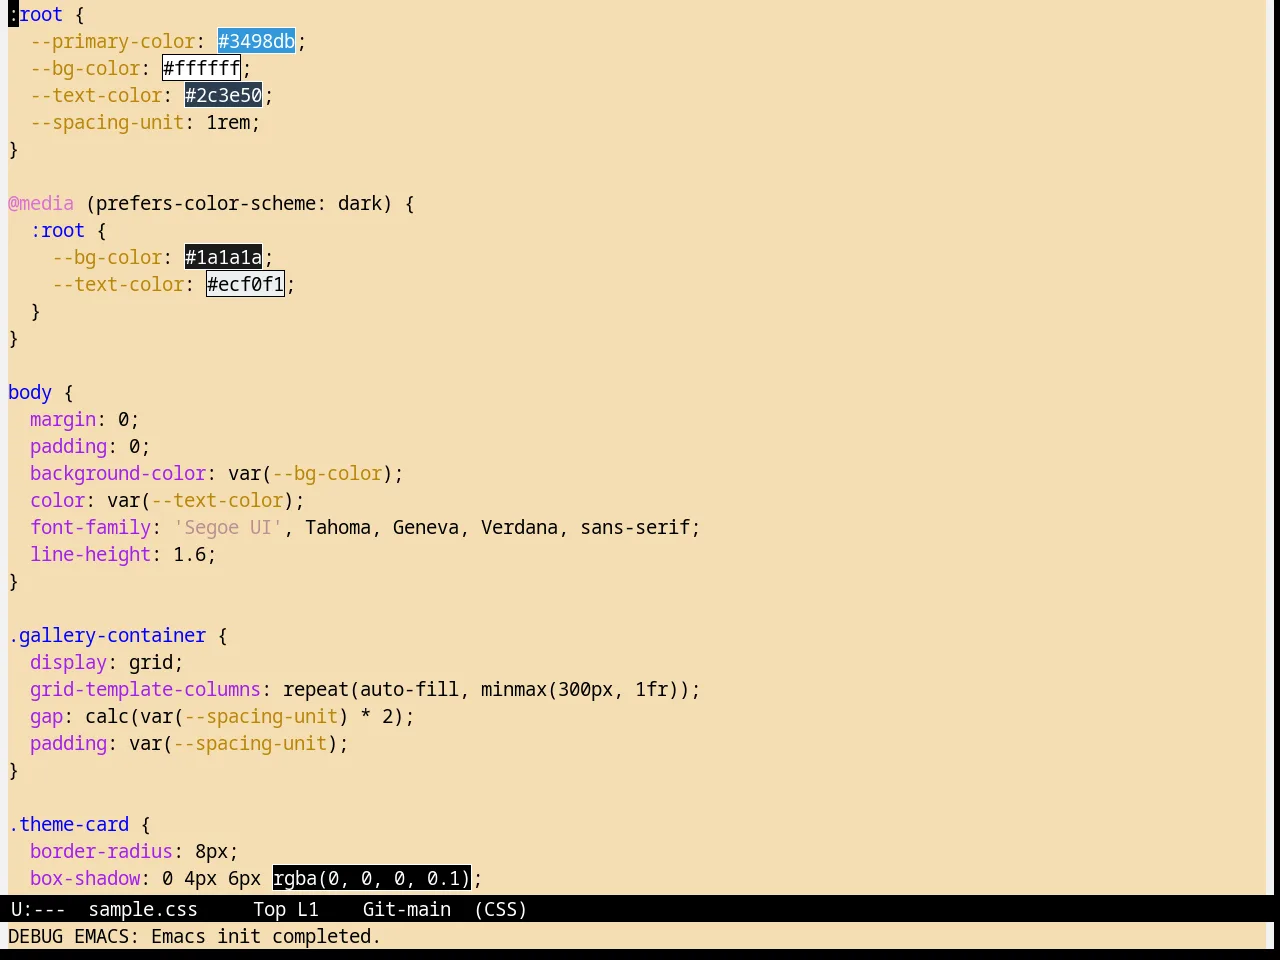Click the body selector

(x=30, y=392)
